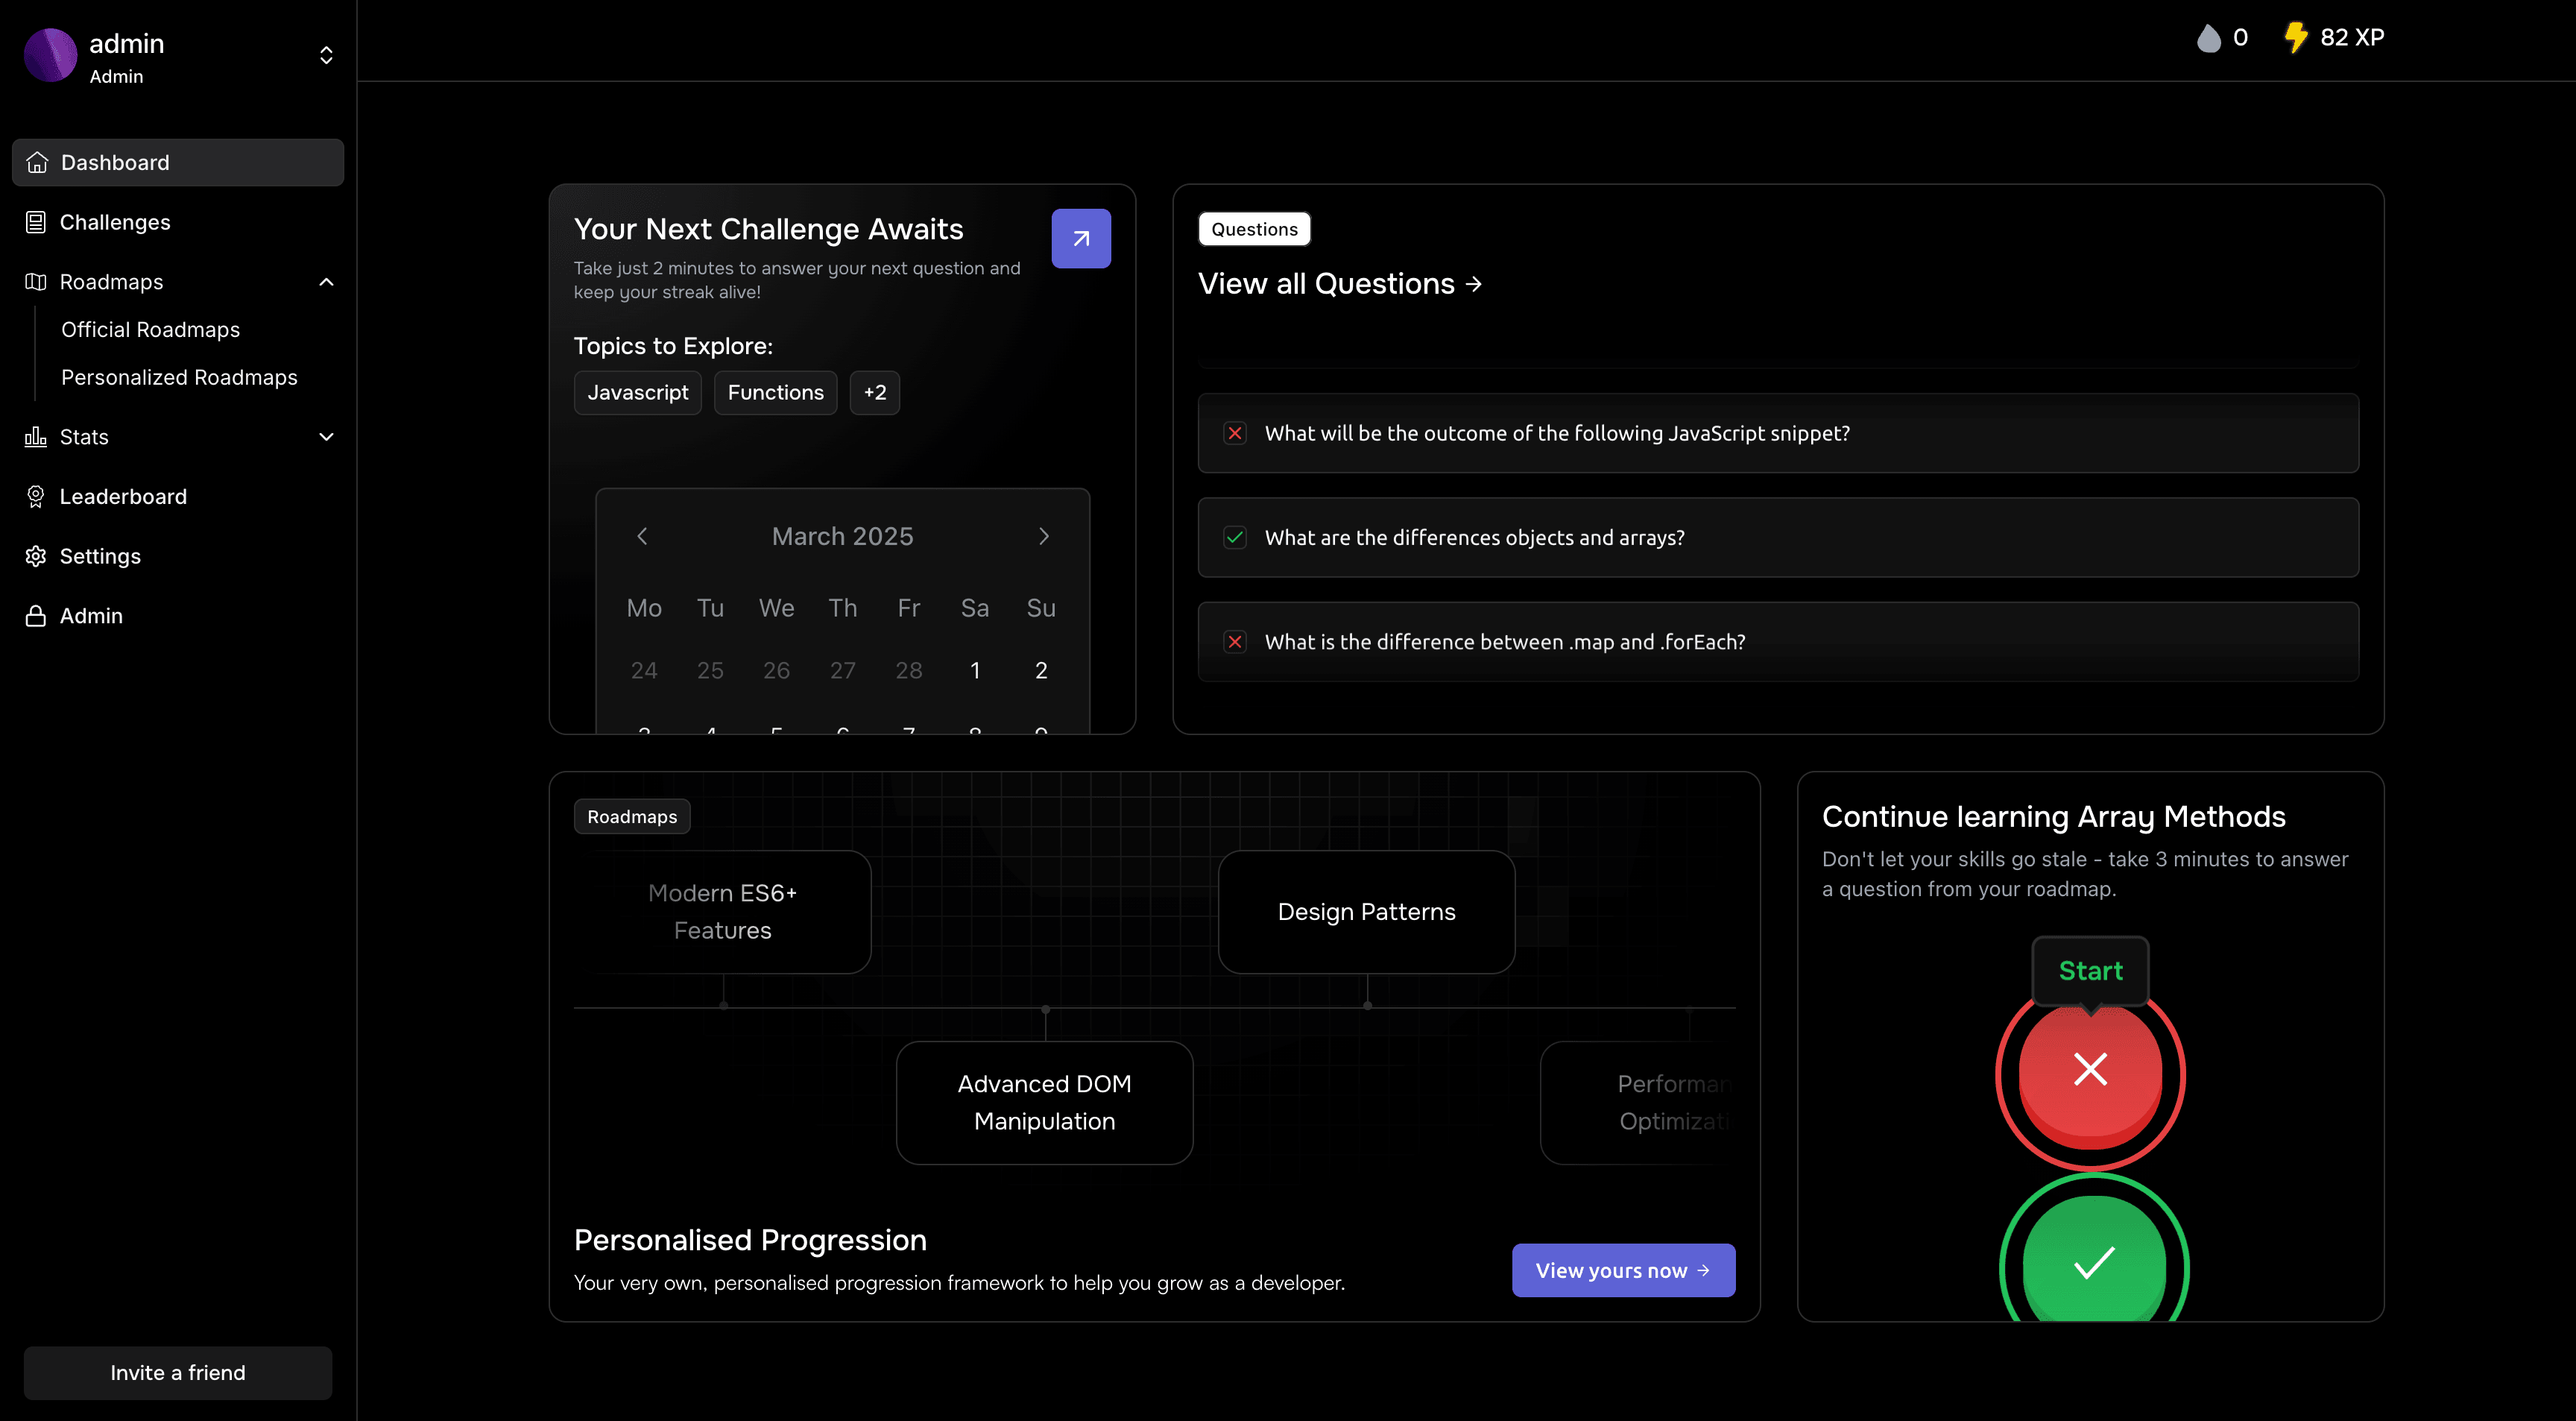The height and width of the screenshot is (1421, 2576).
Task: Launch challenge with the indigo arrow icon
Action: (1081, 238)
